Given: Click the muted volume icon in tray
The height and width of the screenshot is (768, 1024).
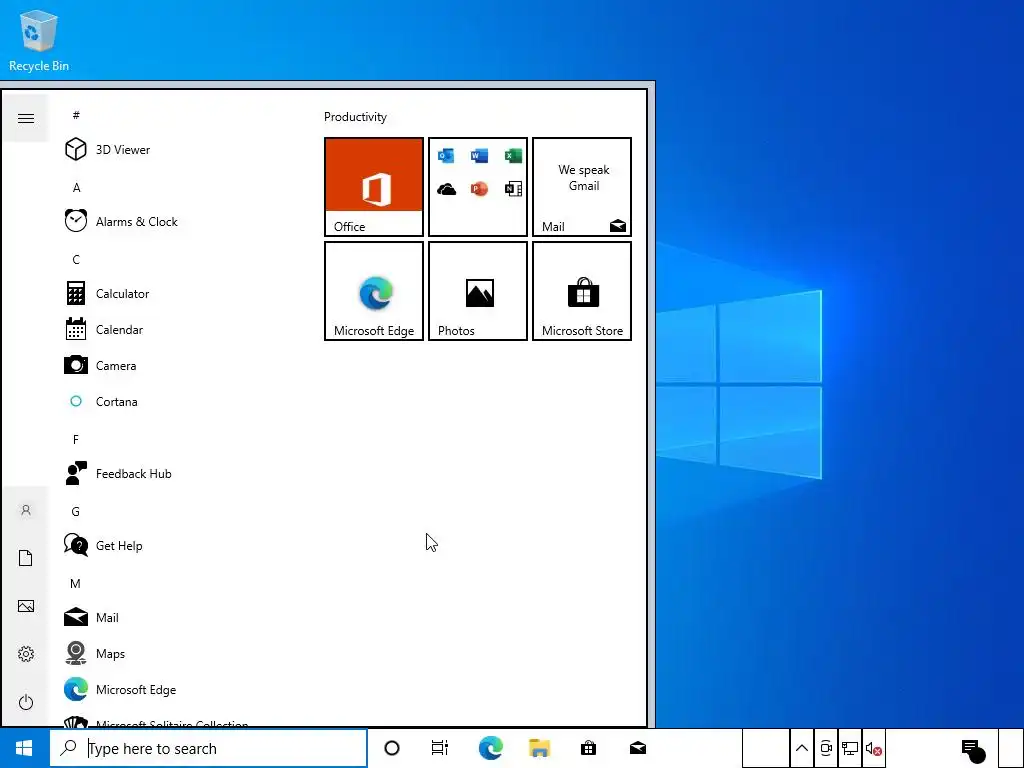Looking at the screenshot, I should pos(874,748).
